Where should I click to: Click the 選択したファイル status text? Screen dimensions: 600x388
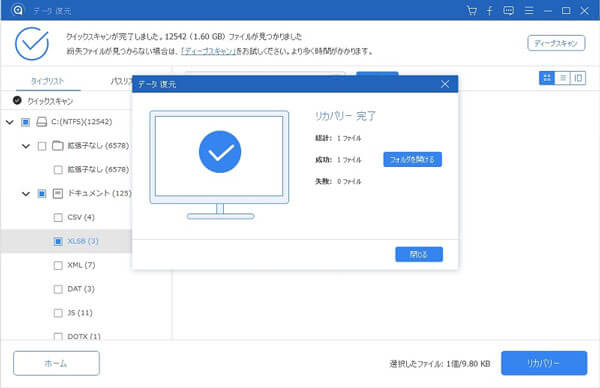point(440,364)
